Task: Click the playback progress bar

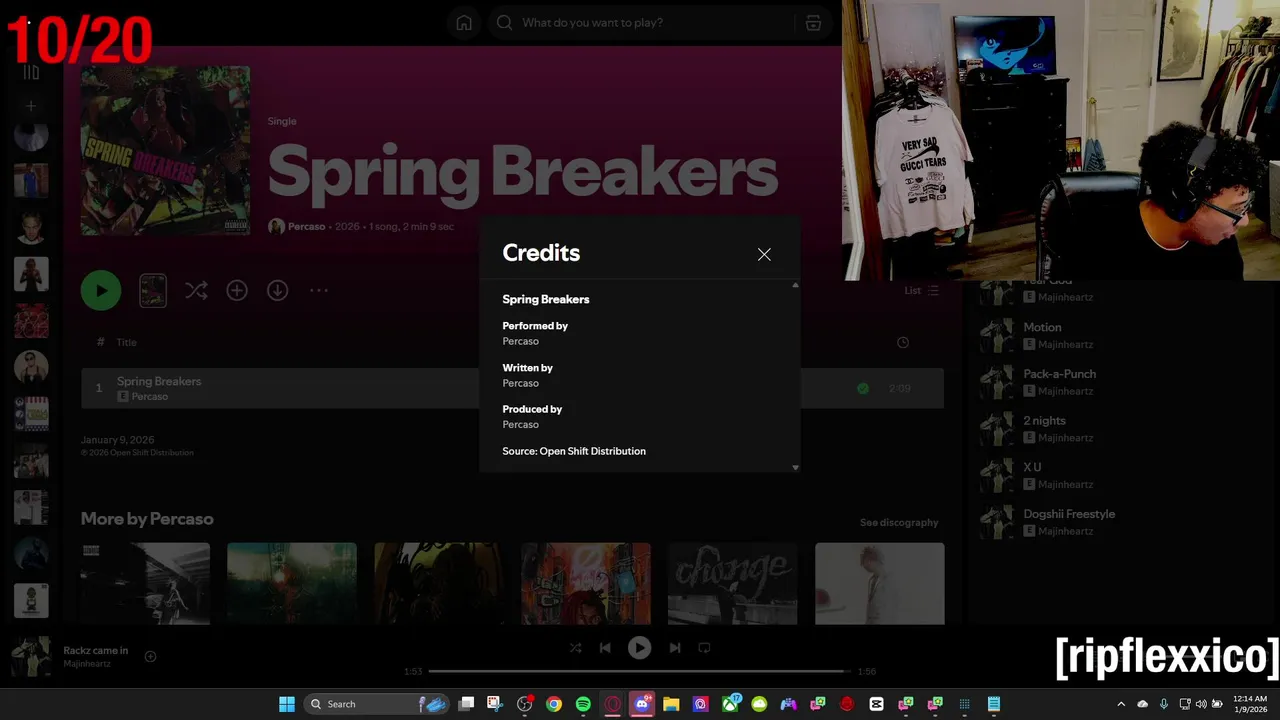Action: (x=640, y=671)
